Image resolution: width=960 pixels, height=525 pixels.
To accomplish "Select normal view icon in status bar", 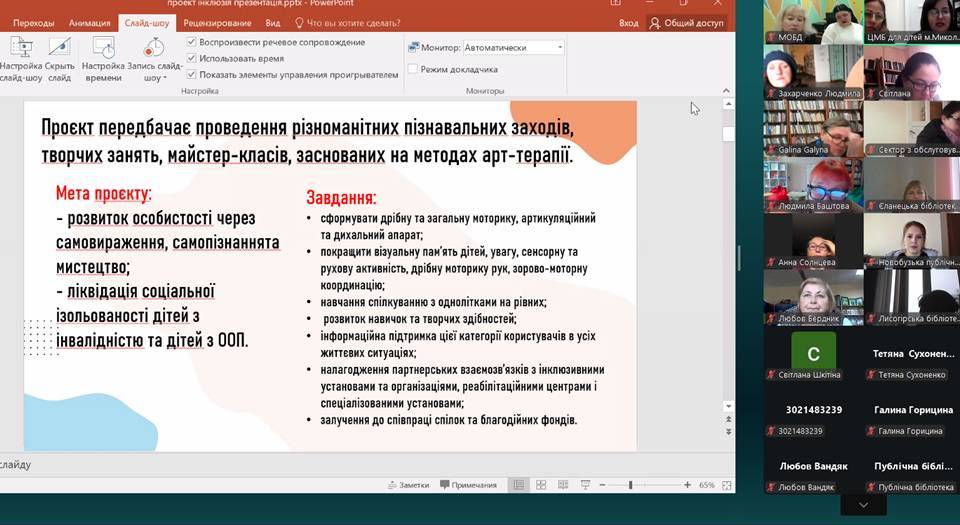I will point(518,485).
